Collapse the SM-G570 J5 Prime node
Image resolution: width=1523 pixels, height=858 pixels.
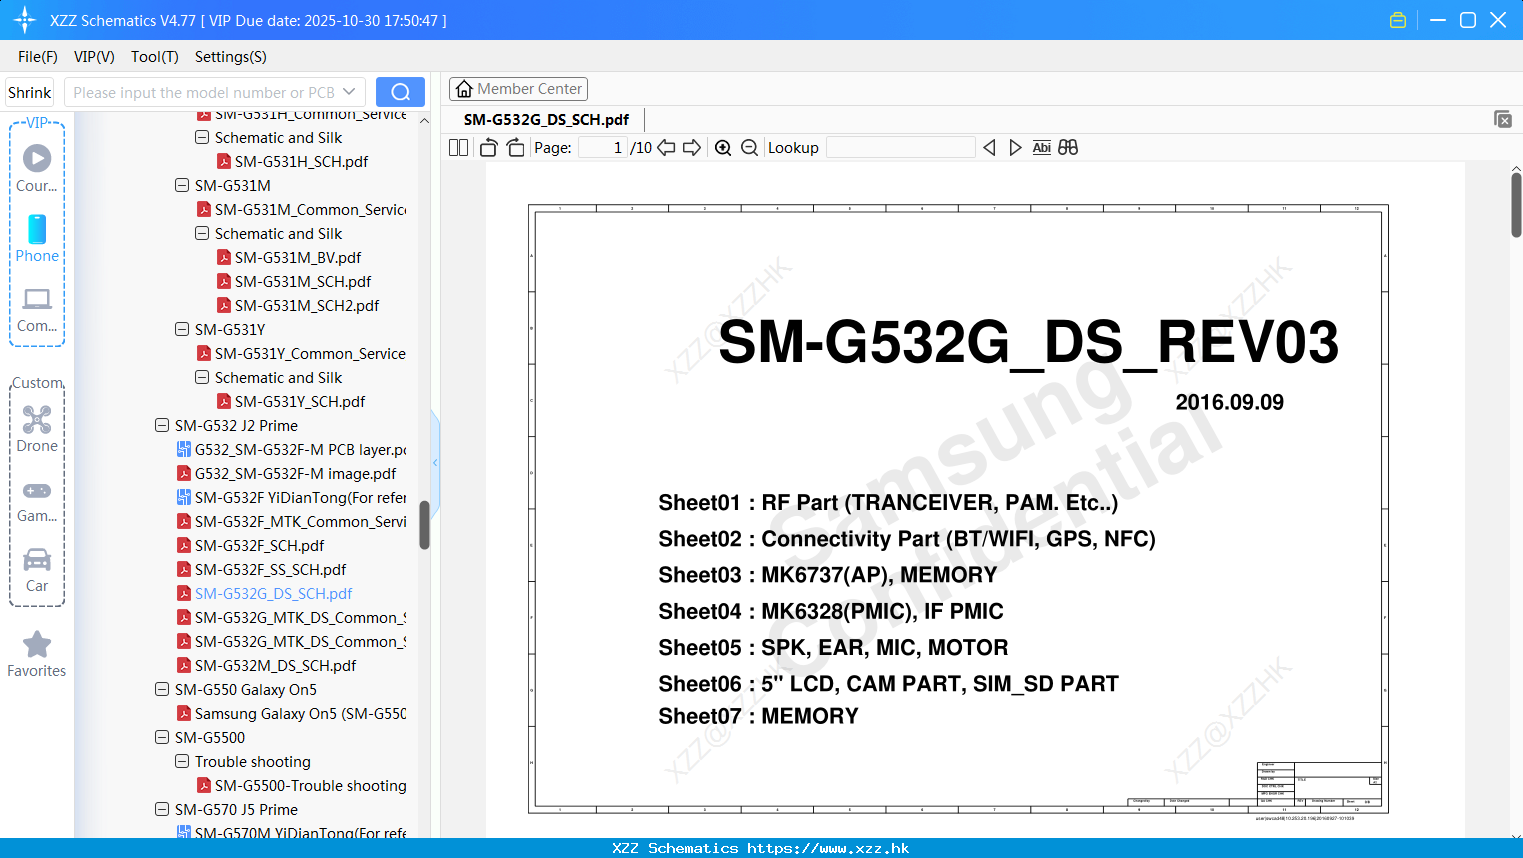[x=162, y=809]
